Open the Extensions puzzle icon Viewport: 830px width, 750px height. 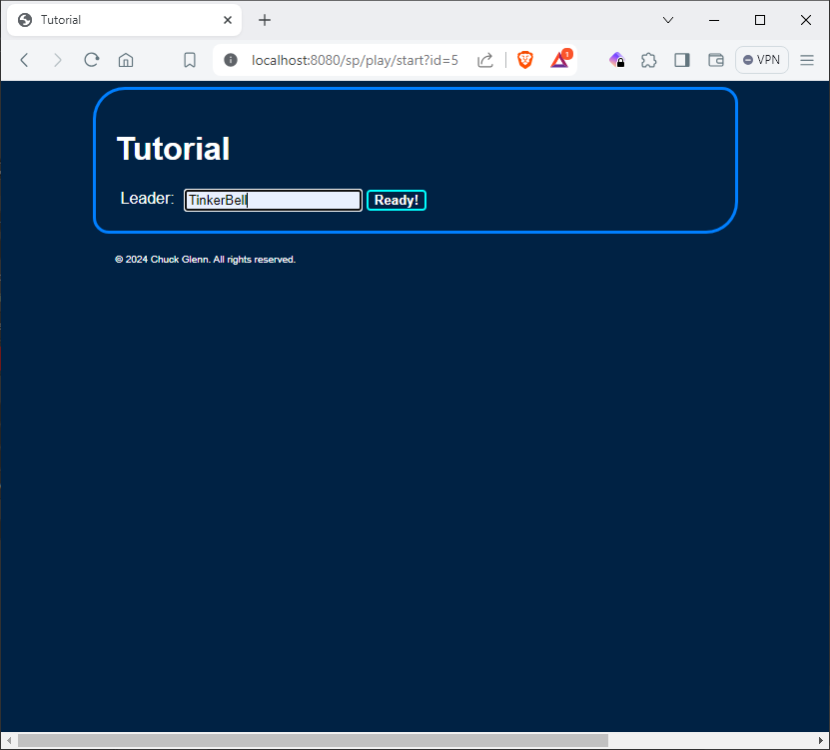click(x=649, y=60)
